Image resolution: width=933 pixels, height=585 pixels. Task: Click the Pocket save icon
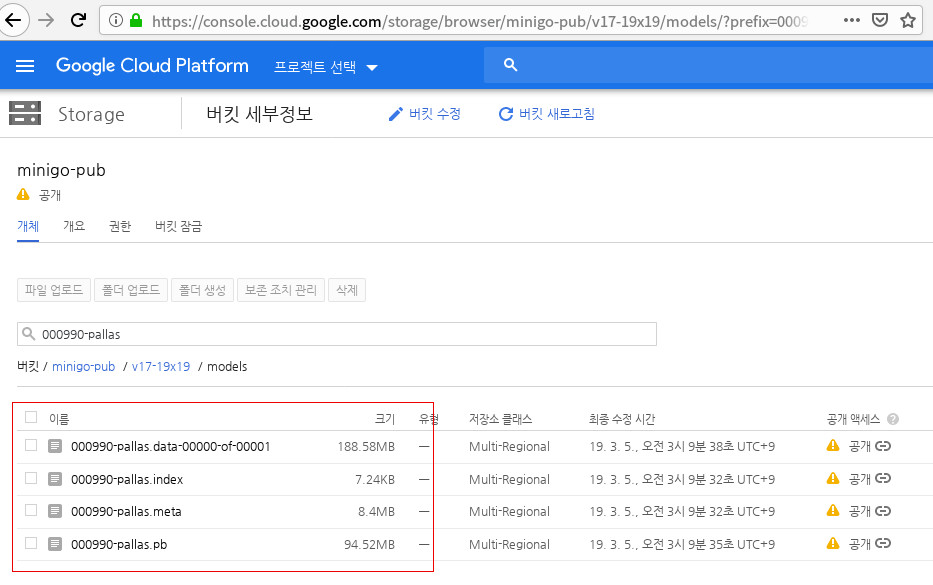click(x=880, y=20)
